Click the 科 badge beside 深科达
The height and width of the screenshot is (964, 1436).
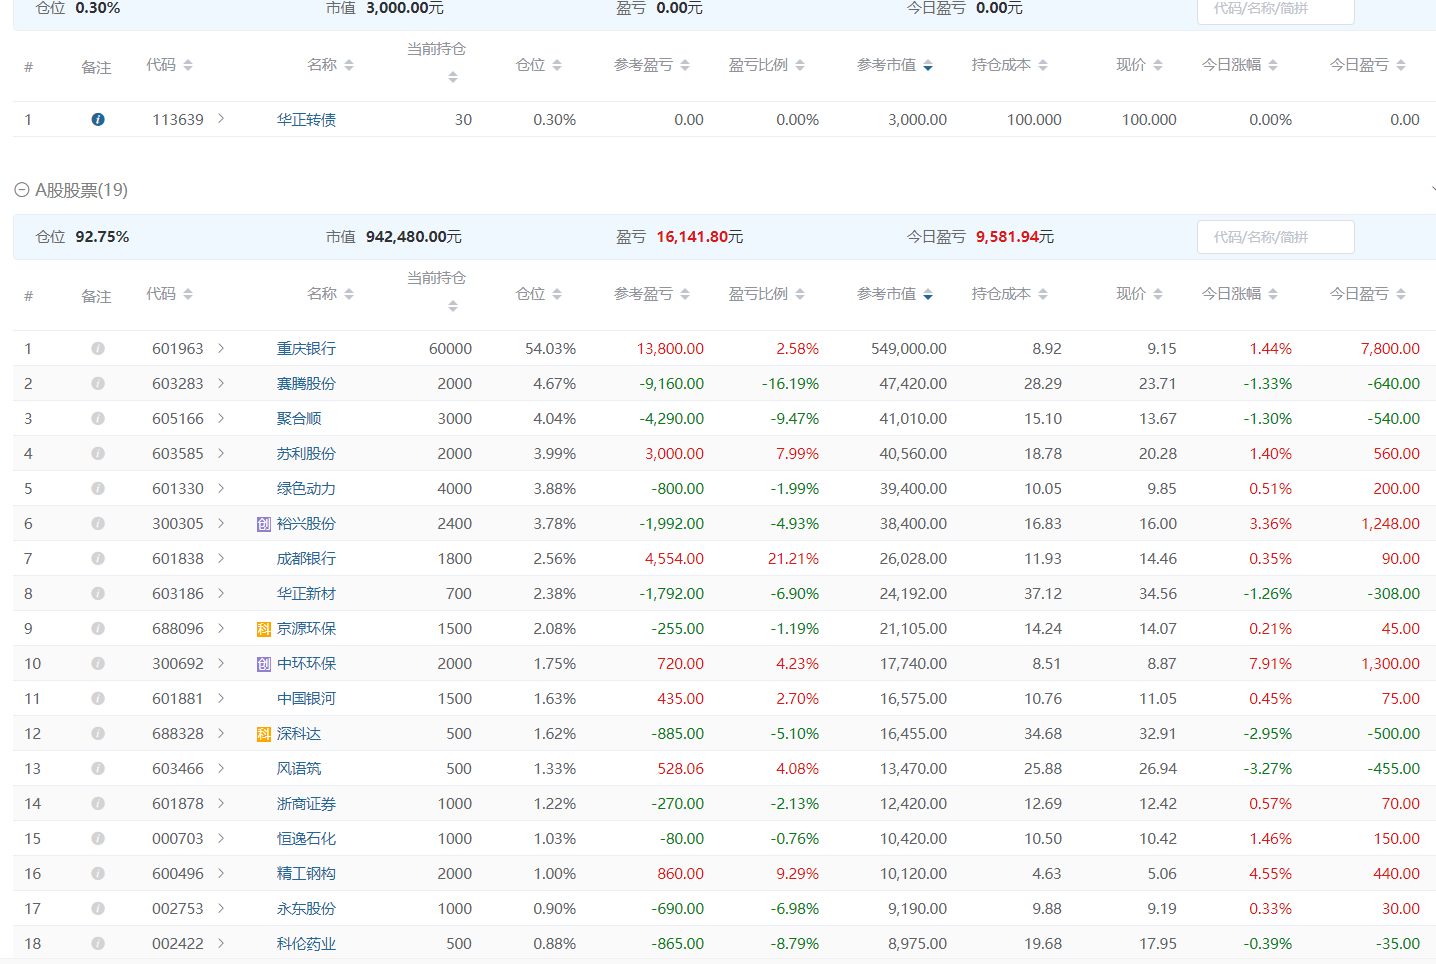(264, 734)
